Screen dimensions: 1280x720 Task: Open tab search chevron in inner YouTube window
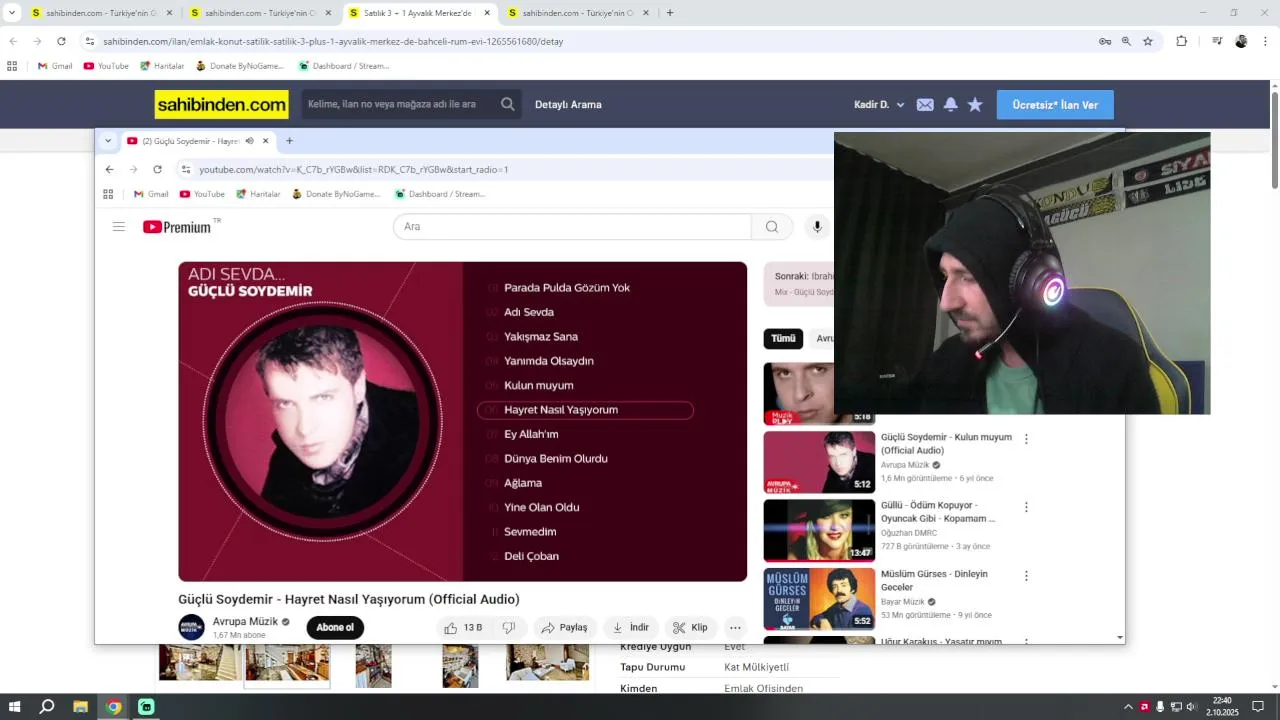[x=108, y=141]
